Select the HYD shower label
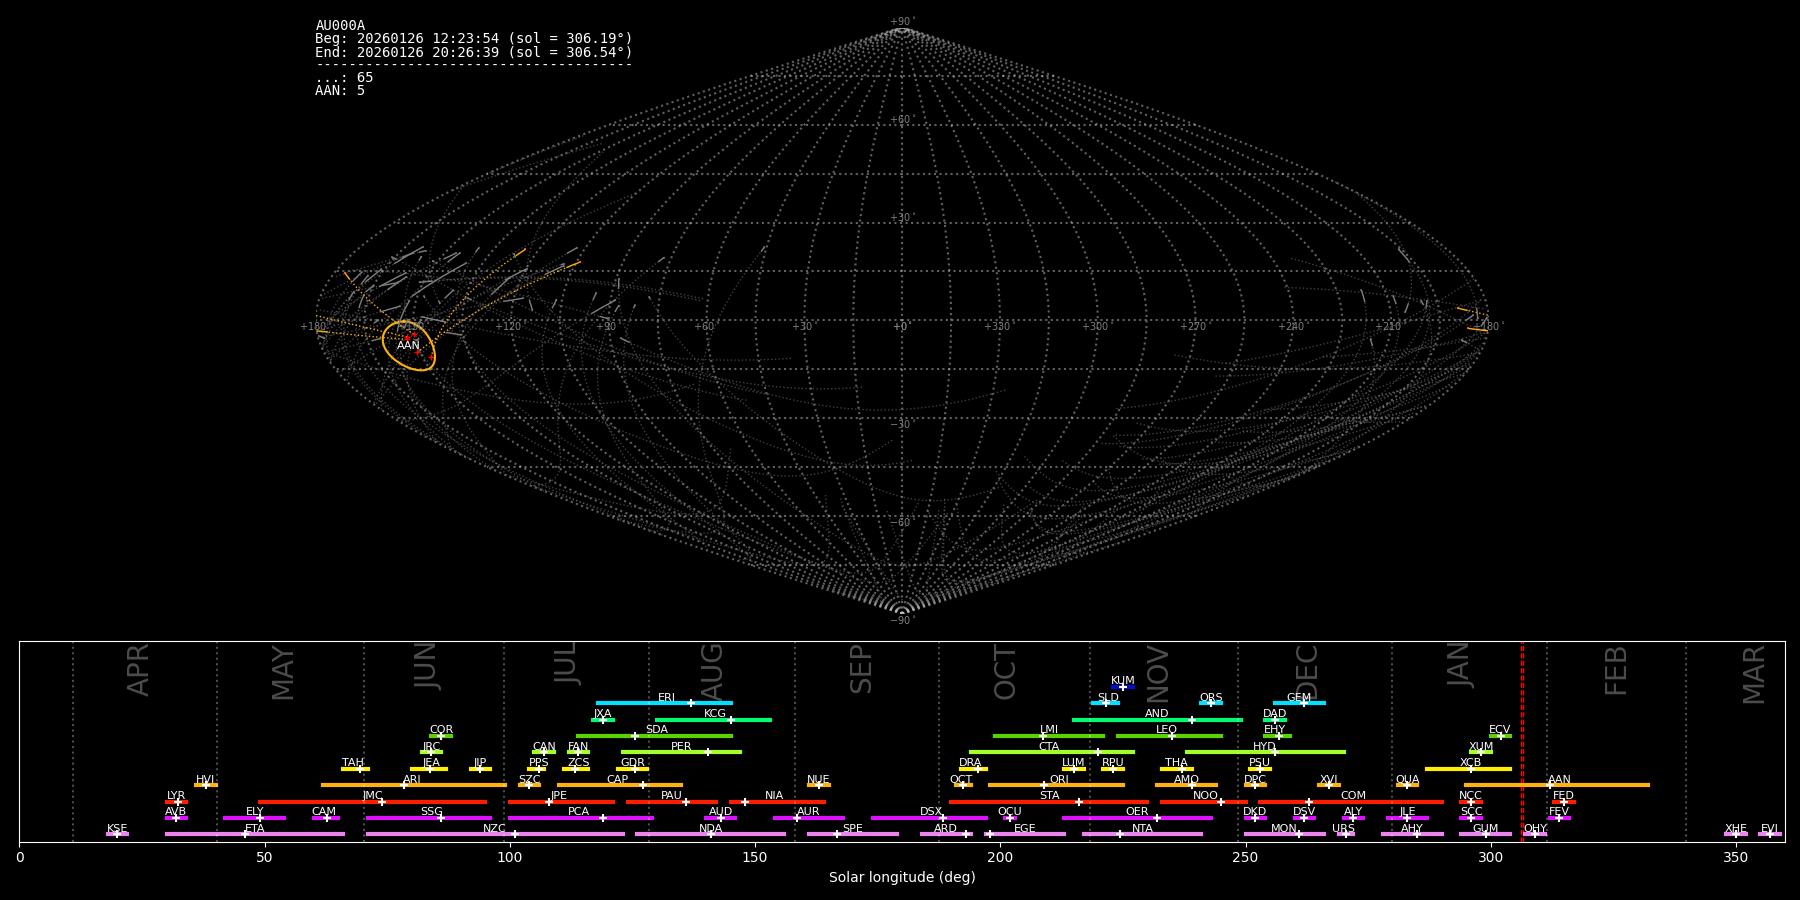The height and width of the screenshot is (900, 1800). point(1264,747)
